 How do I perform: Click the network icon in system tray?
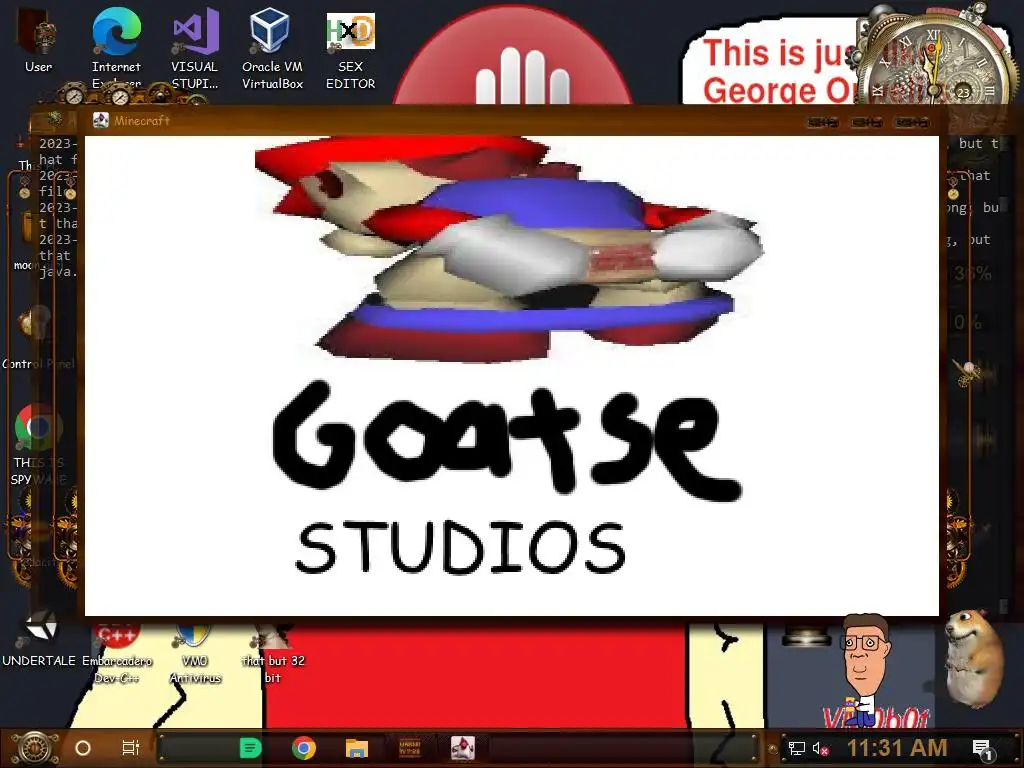click(796, 748)
